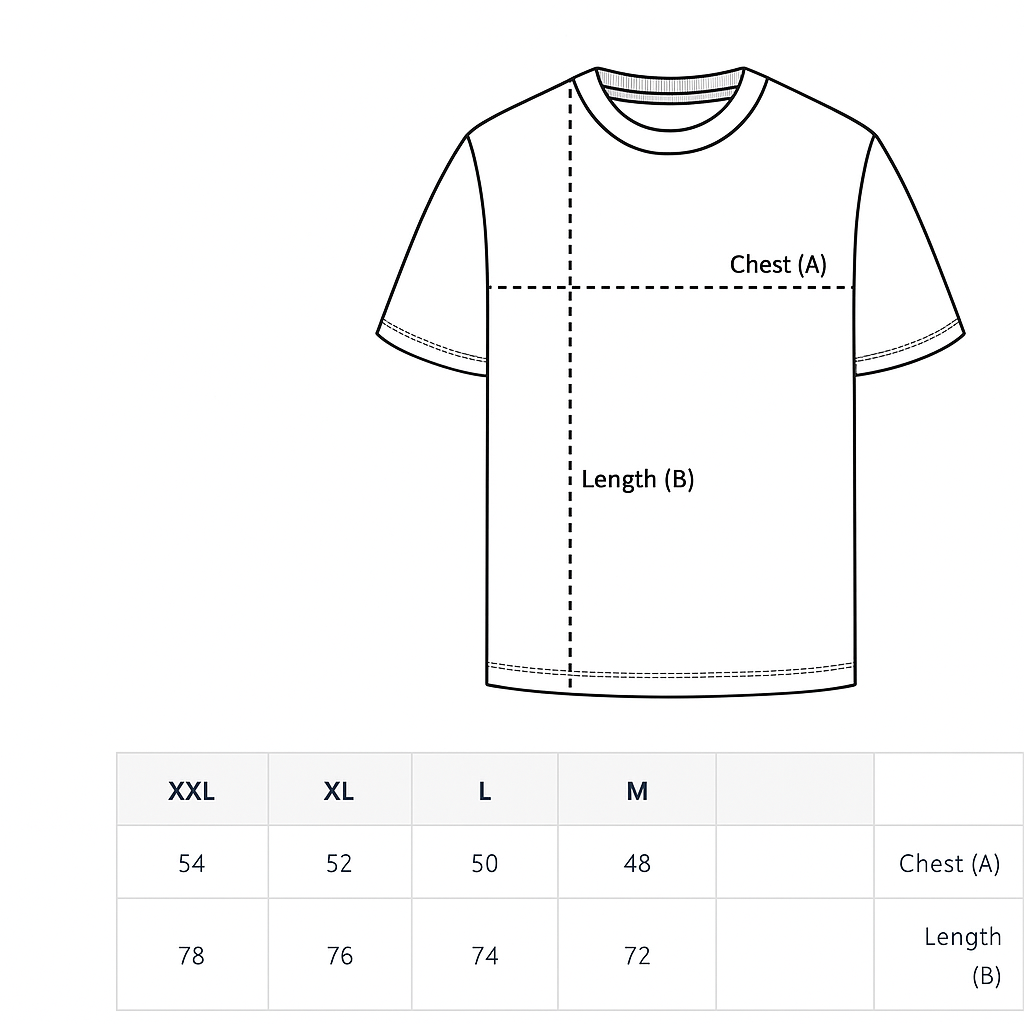Select the XXL chest value 54
Image resolution: width=1024 pixels, height=1024 pixels.
[191, 863]
